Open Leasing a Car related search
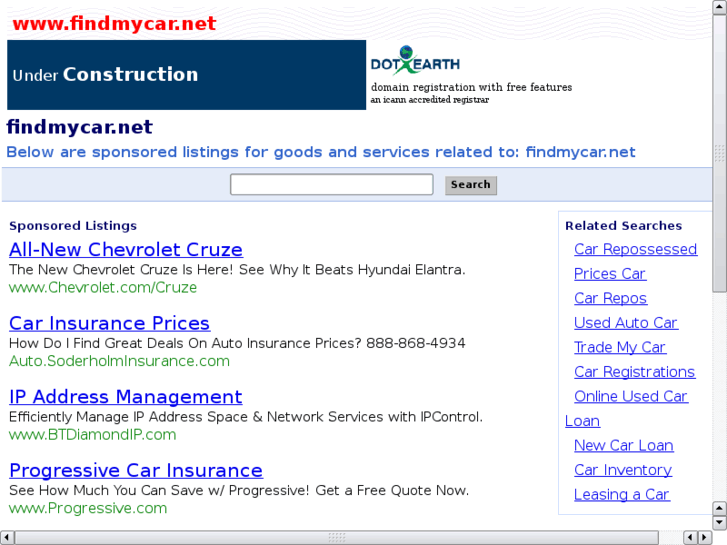Viewport: 727px width, 545px height. (622, 495)
